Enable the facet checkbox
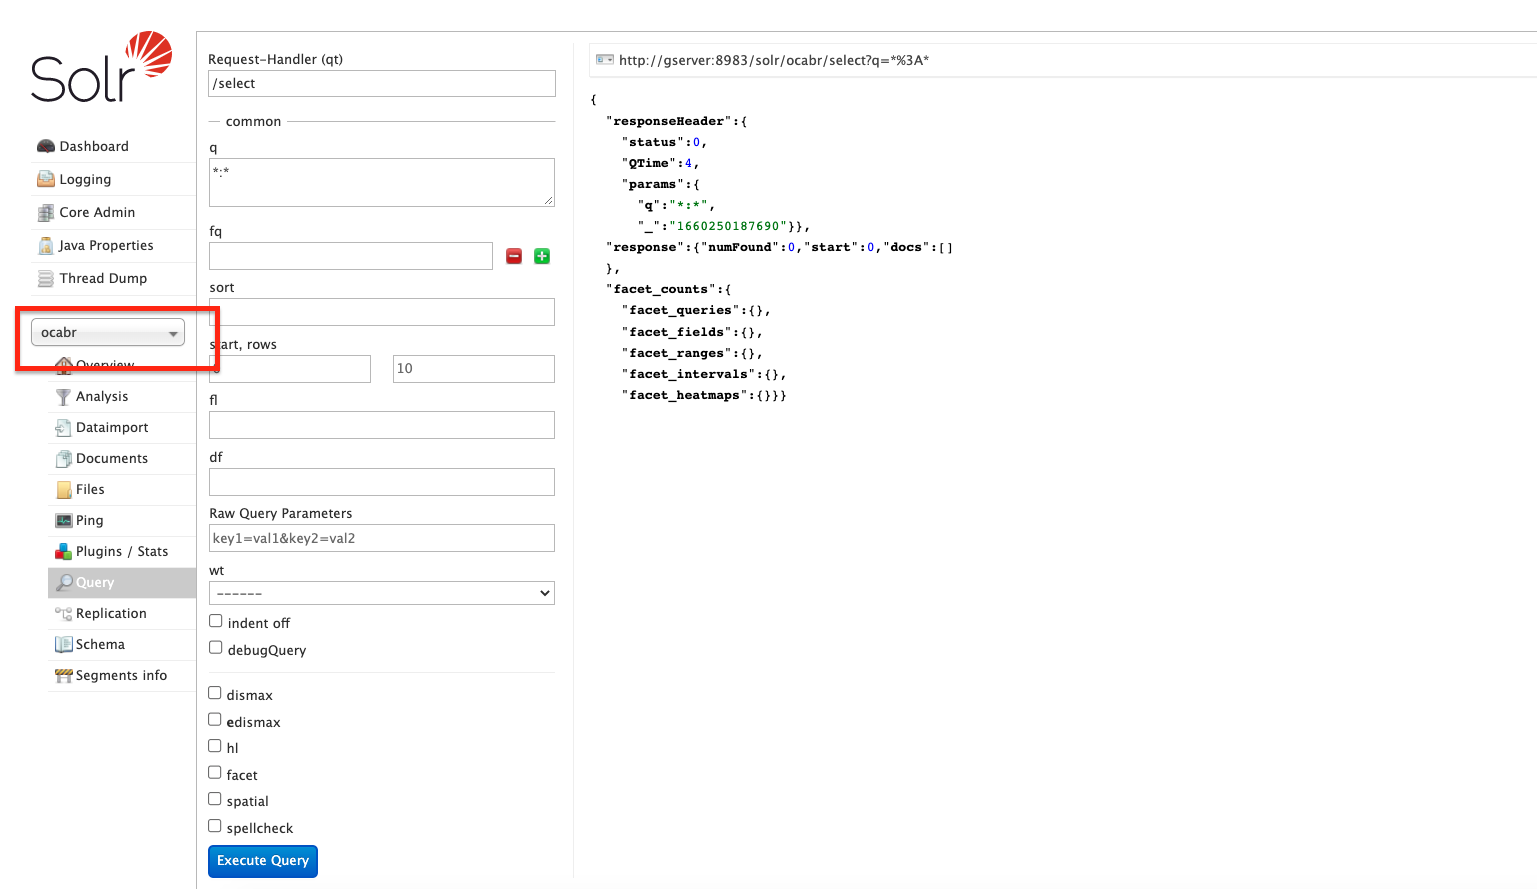The height and width of the screenshot is (889, 1537). (x=215, y=773)
